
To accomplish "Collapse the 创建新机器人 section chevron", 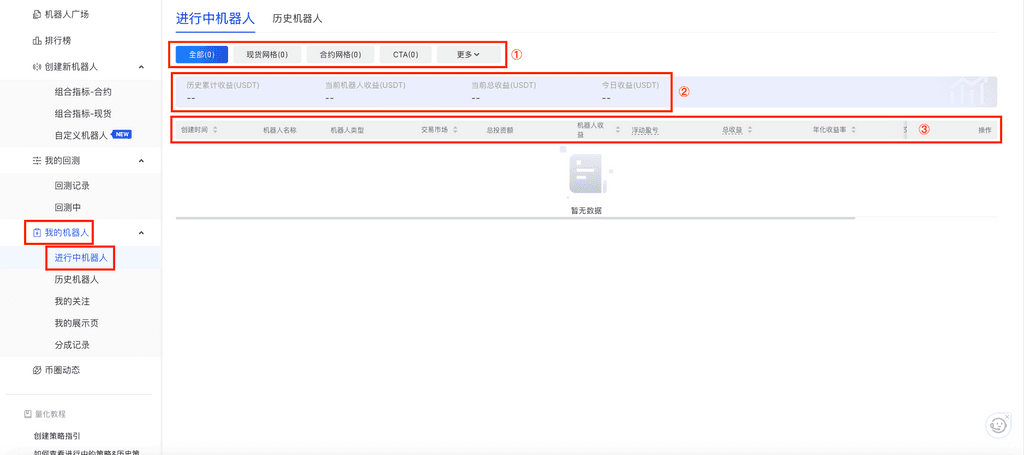I will [x=141, y=67].
